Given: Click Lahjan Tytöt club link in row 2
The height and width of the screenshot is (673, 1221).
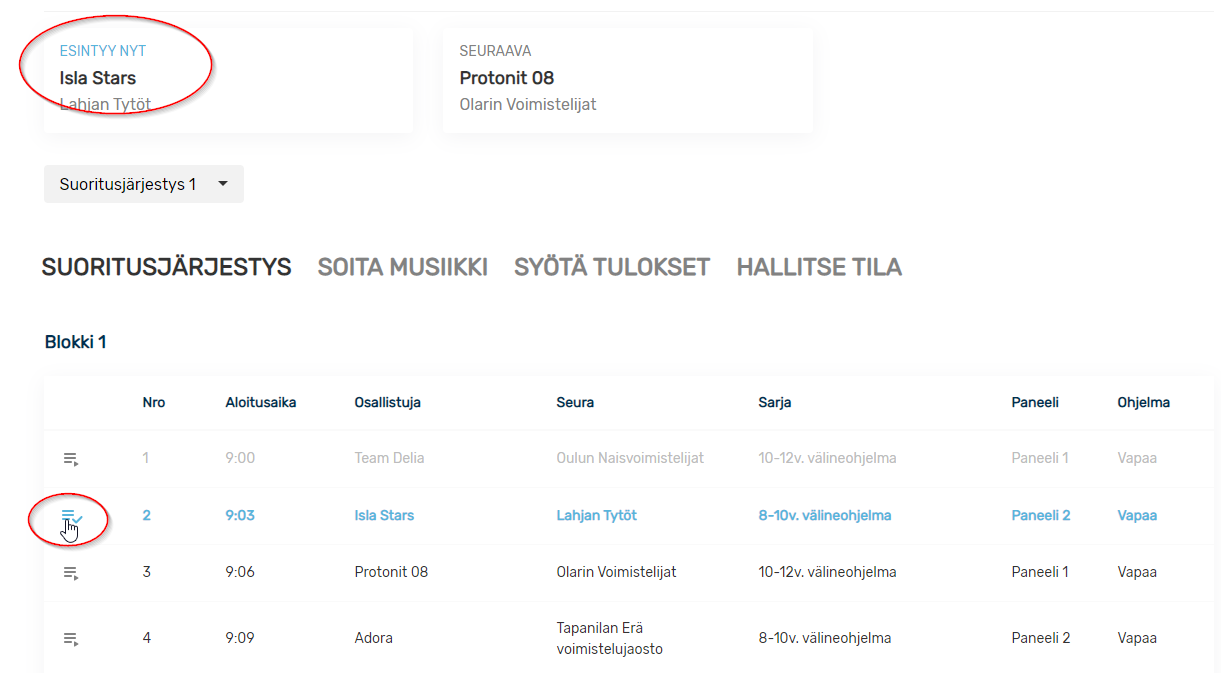Looking at the screenshot, I should [596, 516].
